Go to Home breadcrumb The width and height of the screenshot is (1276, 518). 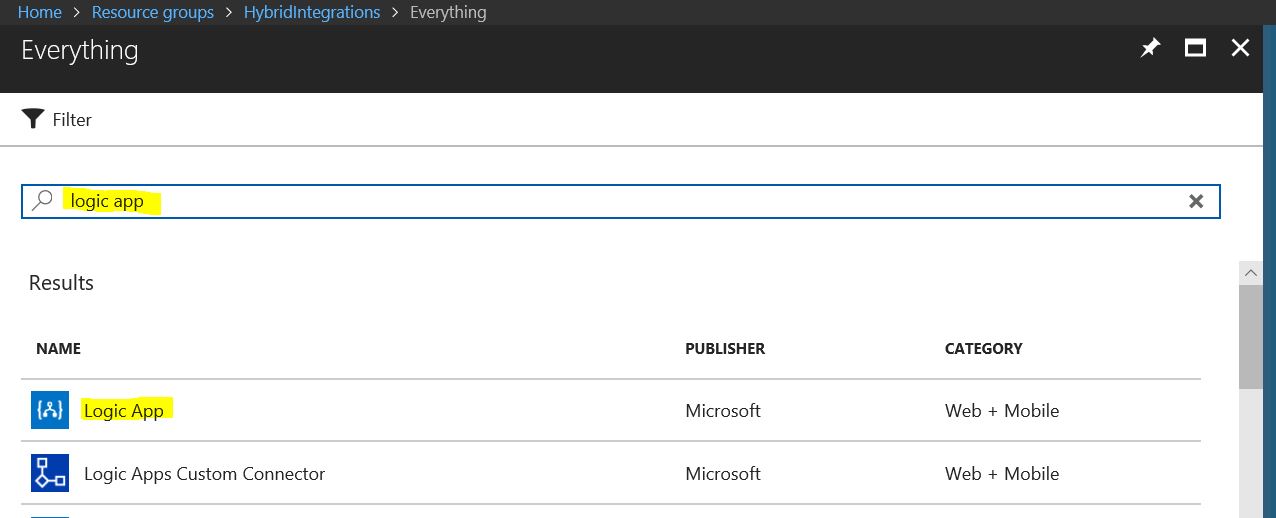coord(40,12)
